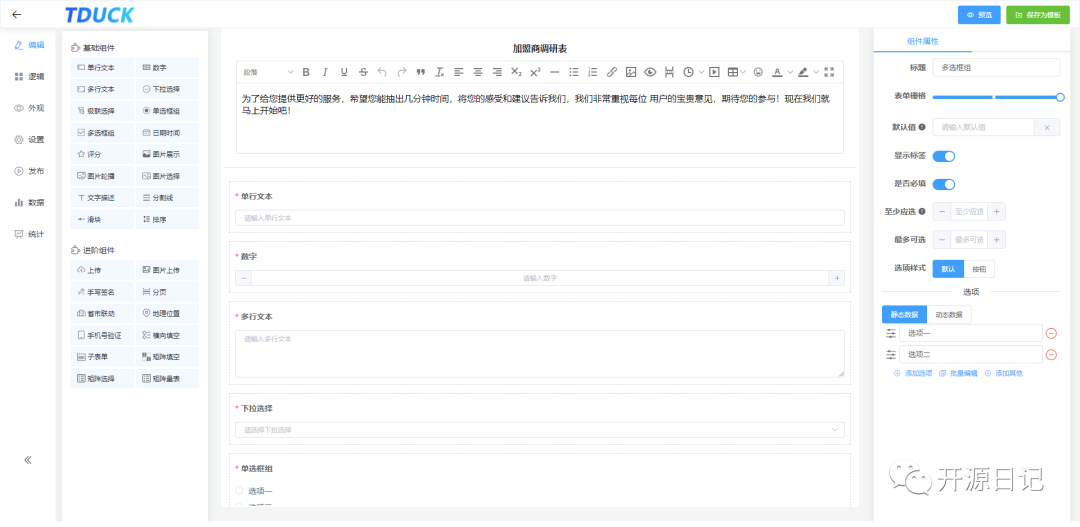
Task: Set option style to 按钮
Action: [x=979, y=269]
